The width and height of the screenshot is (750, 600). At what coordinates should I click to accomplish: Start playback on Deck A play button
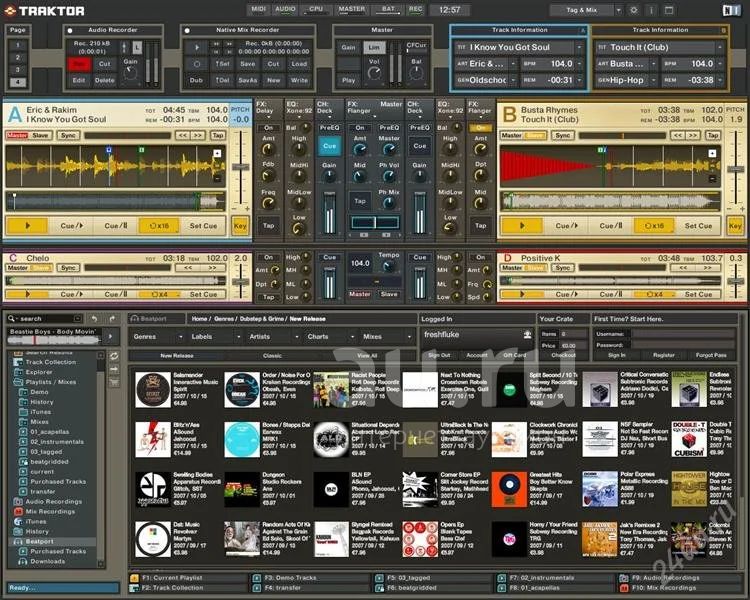pos(27,225)
